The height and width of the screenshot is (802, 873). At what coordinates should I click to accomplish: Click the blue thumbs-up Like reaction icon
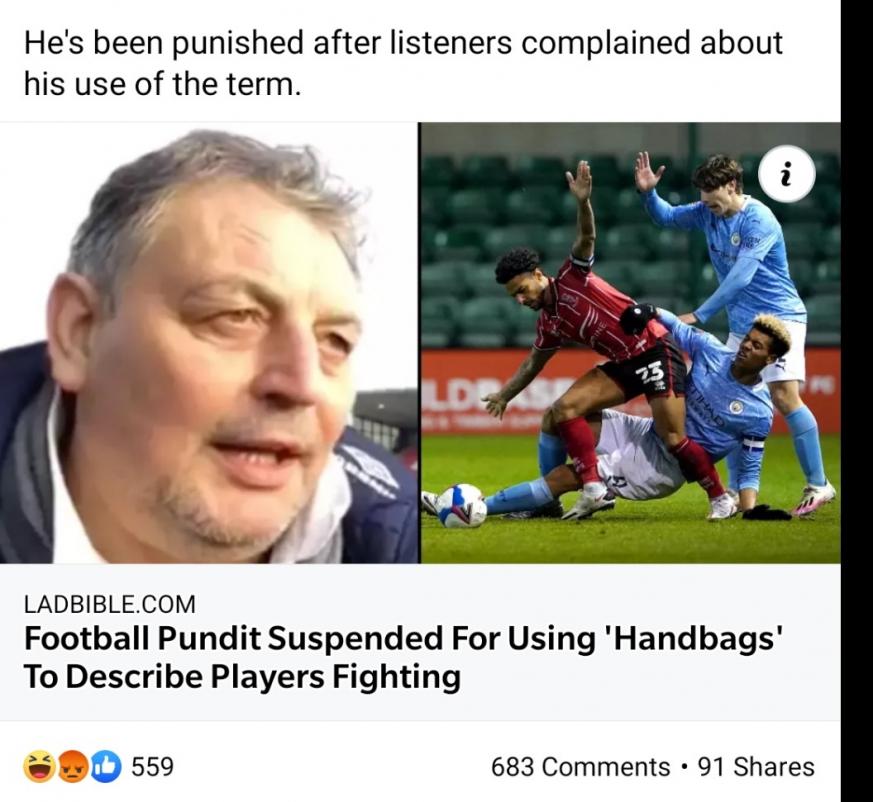106,766
